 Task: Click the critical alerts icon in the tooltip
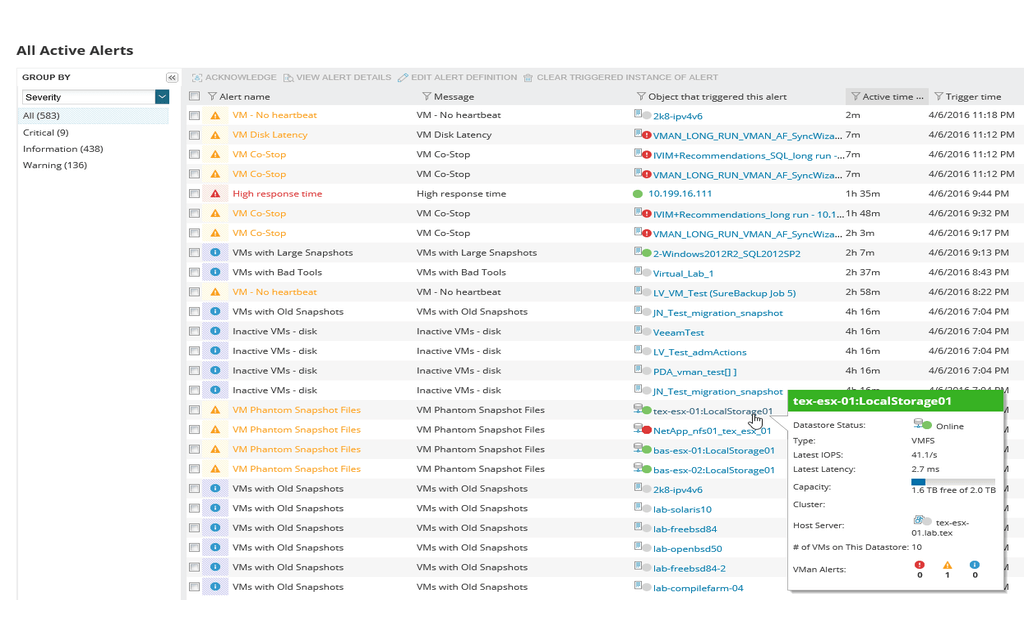coord(919,566)
